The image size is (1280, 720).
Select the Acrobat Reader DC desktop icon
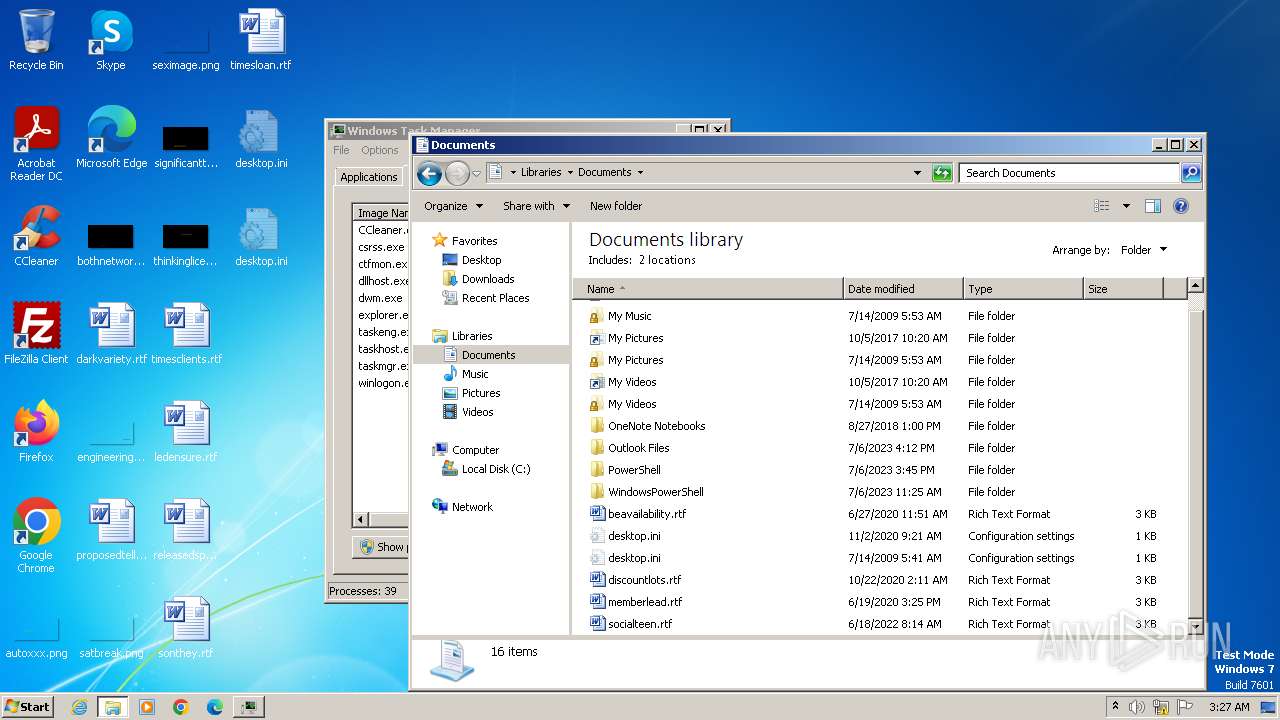36,144
